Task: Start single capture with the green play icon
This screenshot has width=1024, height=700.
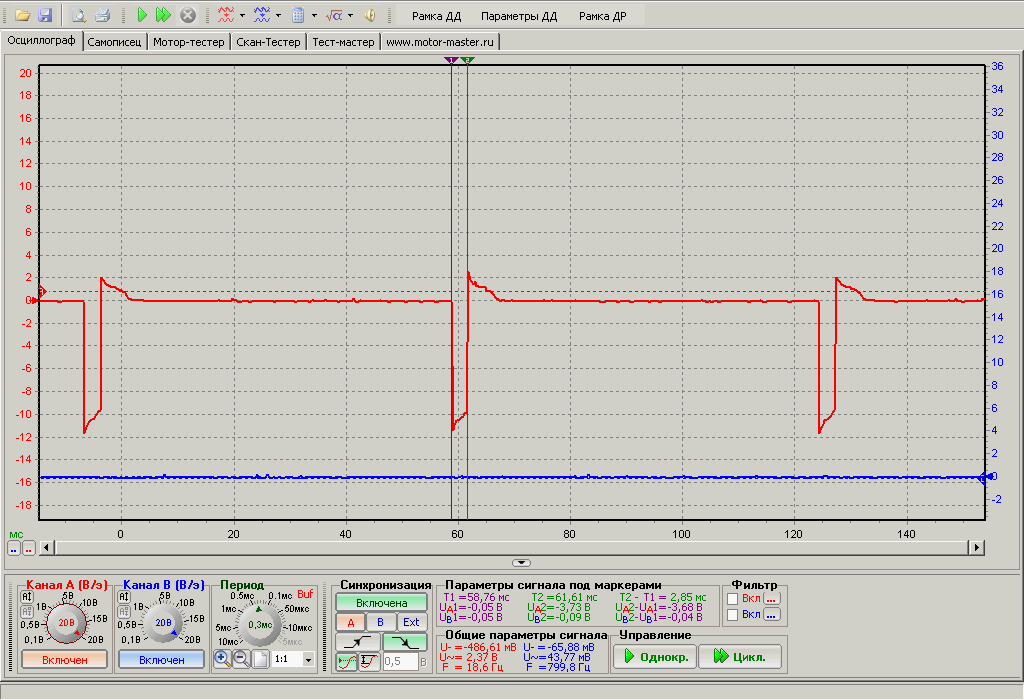Action: [x=142, y=15]
